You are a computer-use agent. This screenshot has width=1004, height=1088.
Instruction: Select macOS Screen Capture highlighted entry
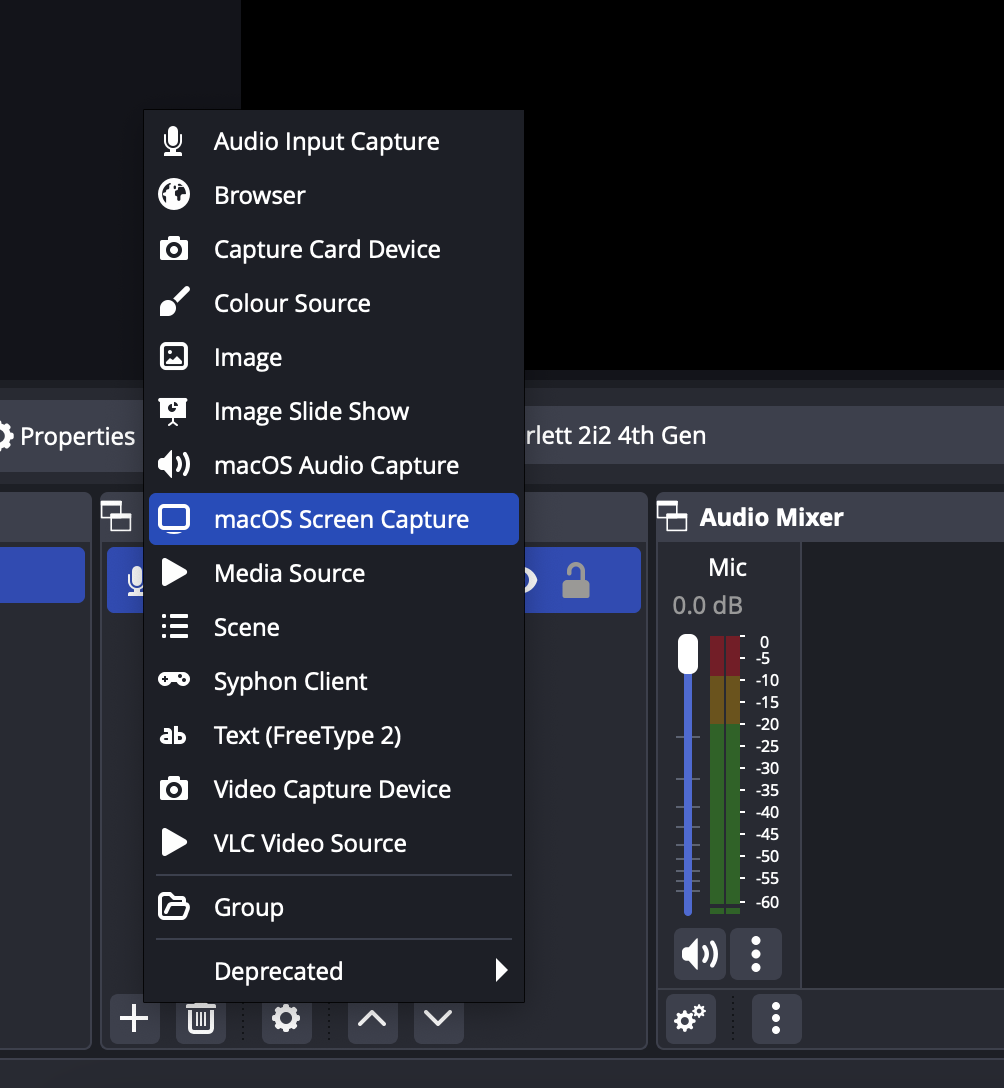pos(334,519)
